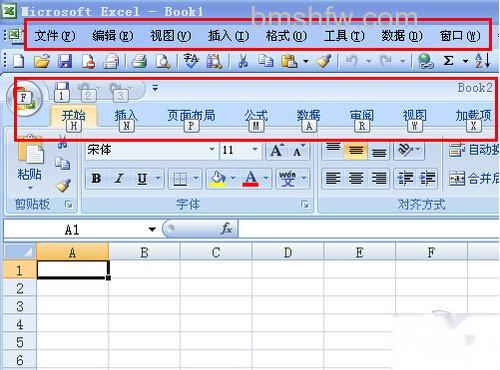This screenshot has width=500, height=370.
Task: Click the Insert Function fx button
Action: [226, 229]
